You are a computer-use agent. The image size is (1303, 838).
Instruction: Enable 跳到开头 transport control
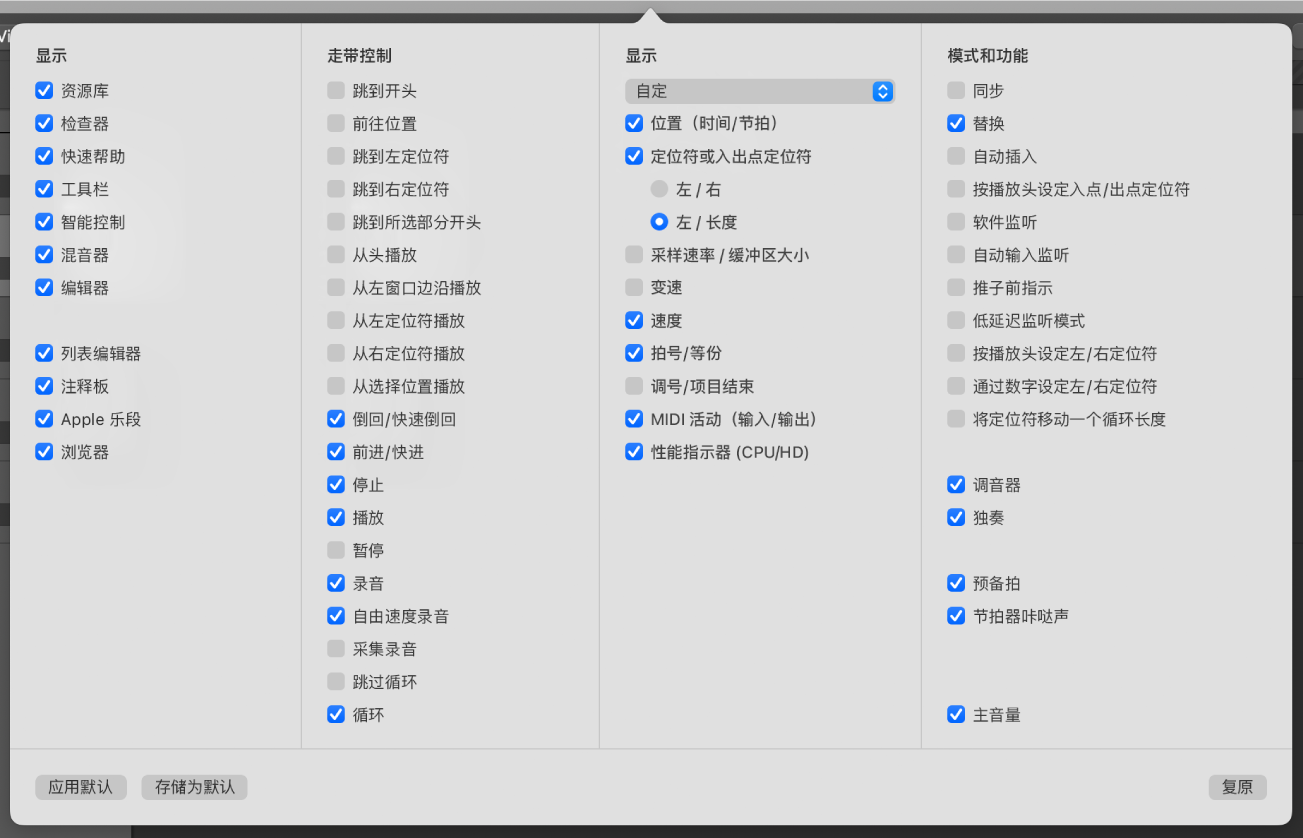[336, 91]
